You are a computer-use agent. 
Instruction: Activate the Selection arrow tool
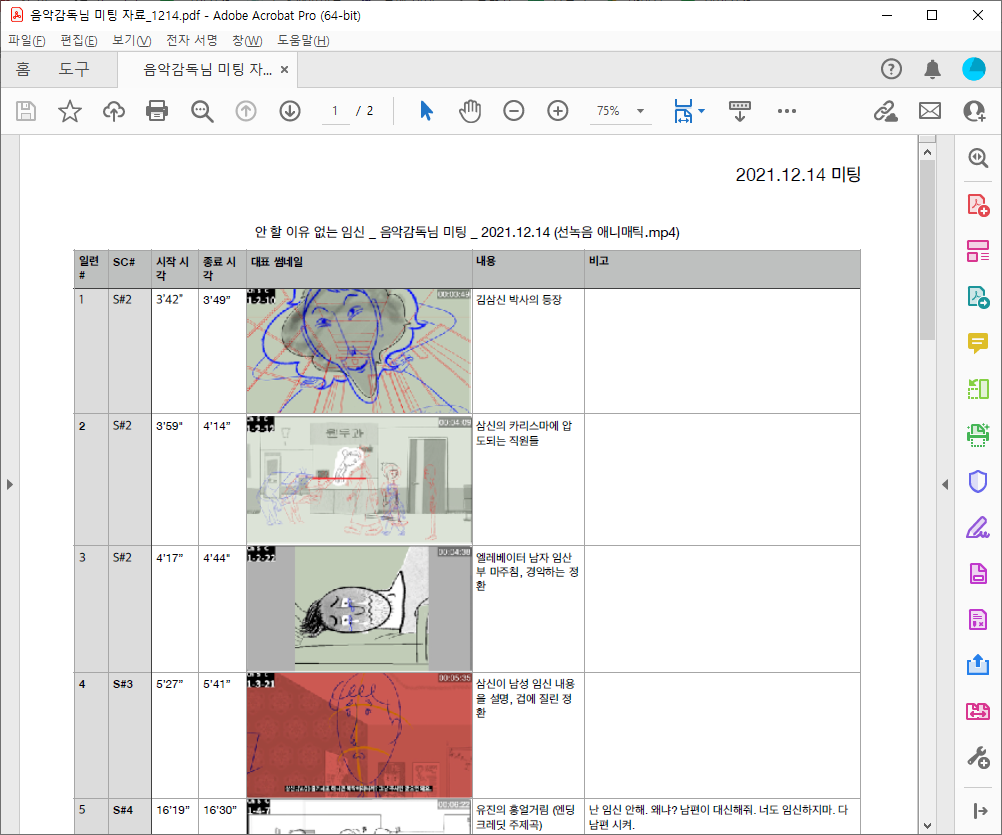[x=426, y=111]
